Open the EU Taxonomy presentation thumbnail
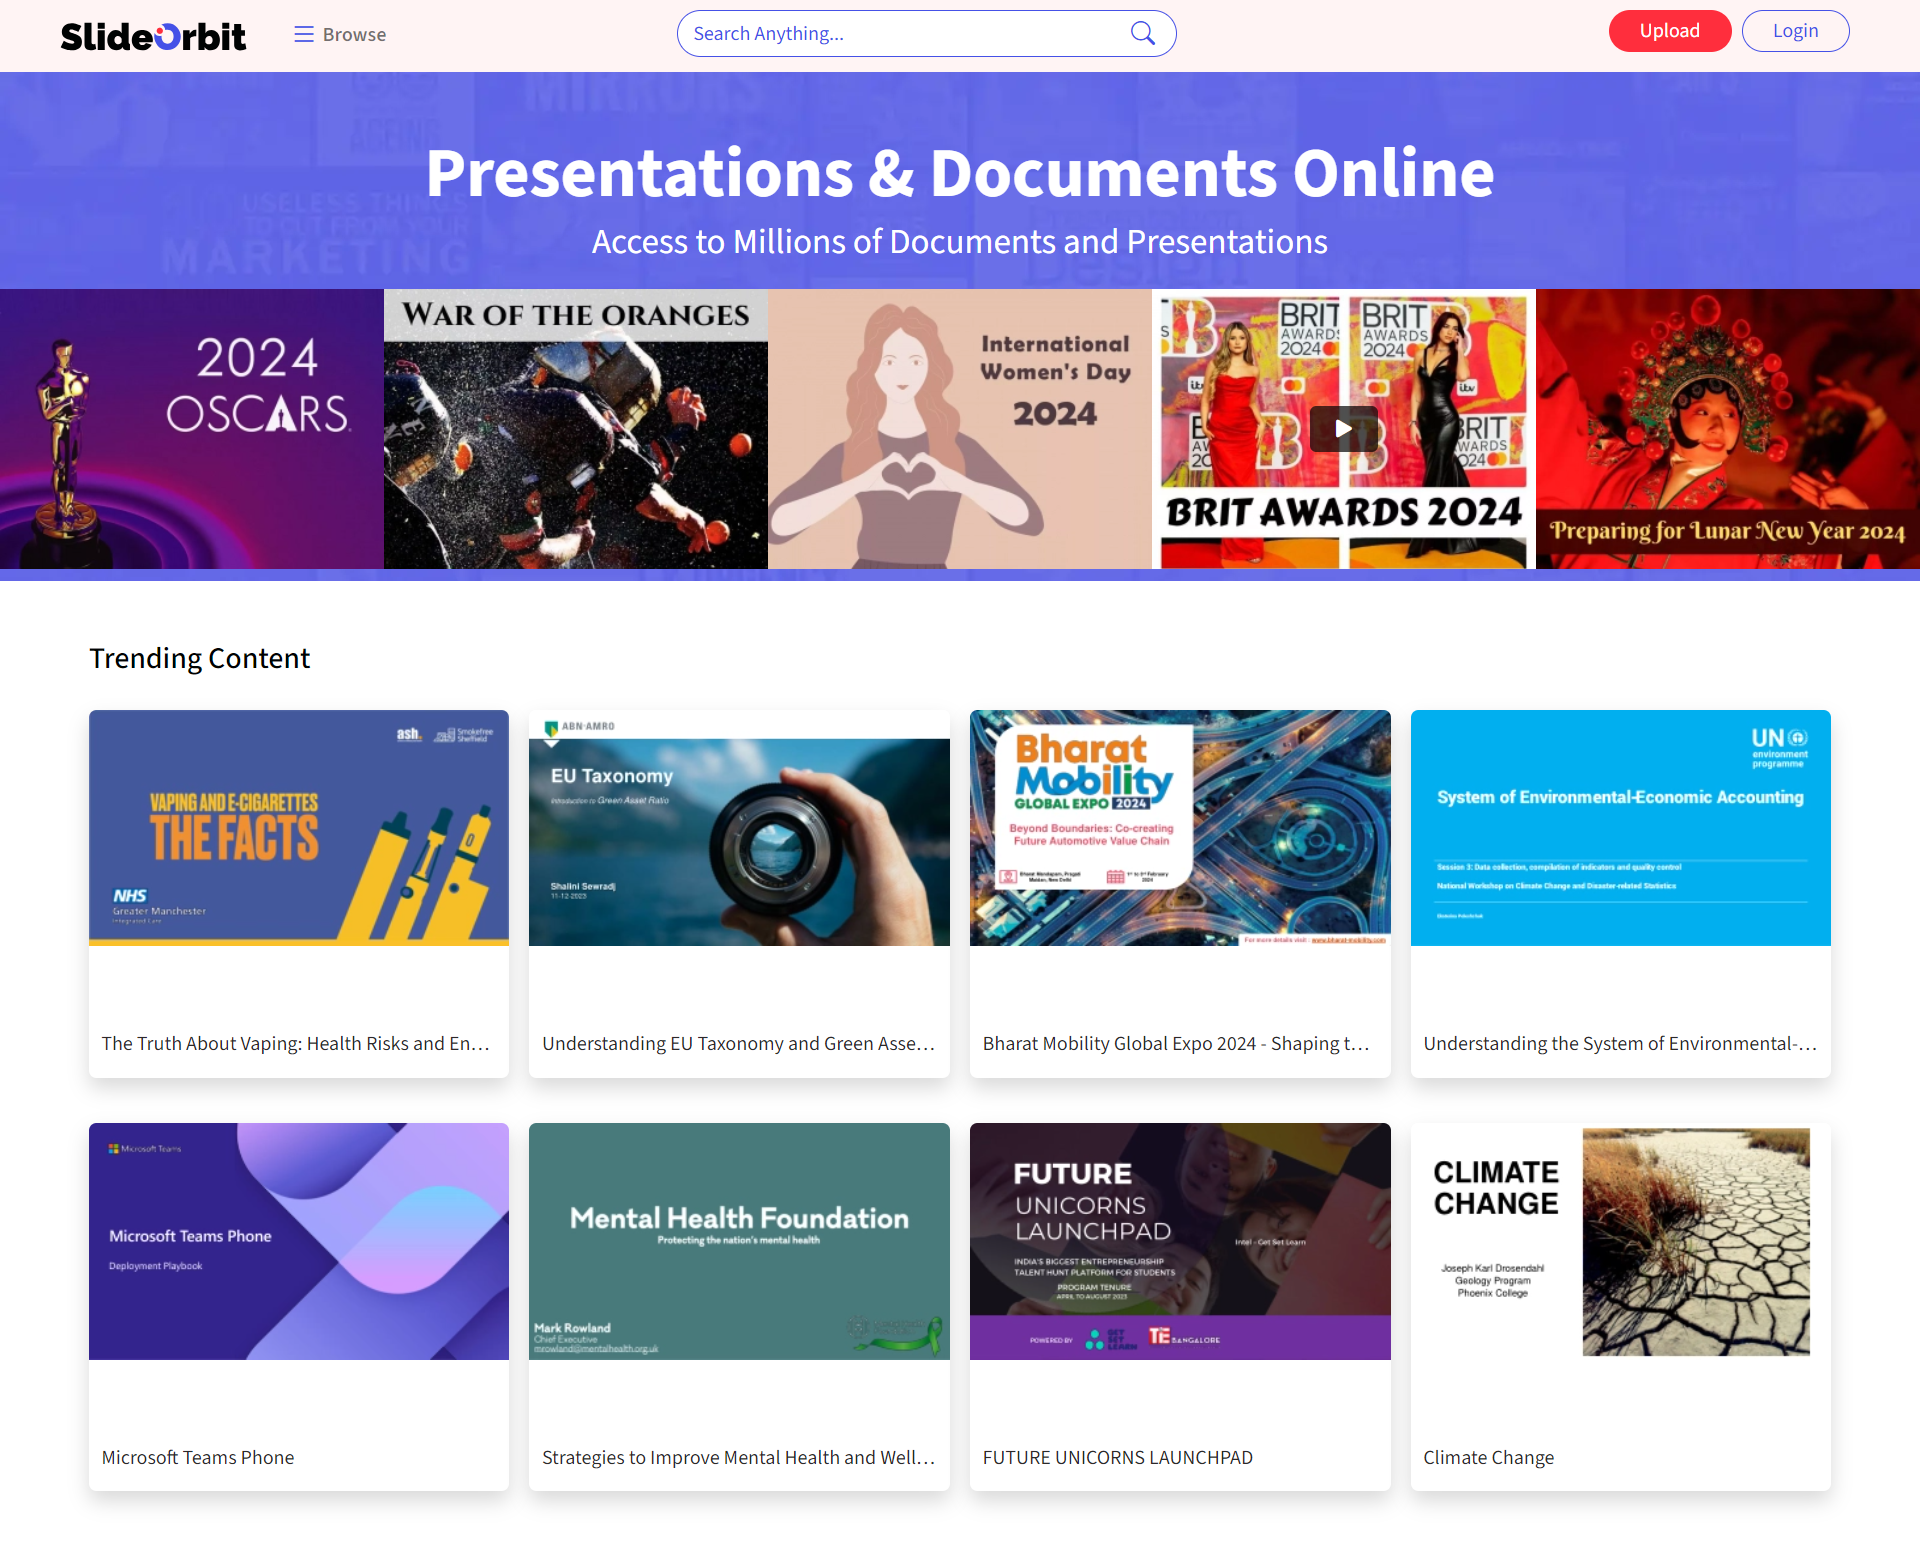The image size is (1920, 1554). pyautogui.click(x=739, y=828)
